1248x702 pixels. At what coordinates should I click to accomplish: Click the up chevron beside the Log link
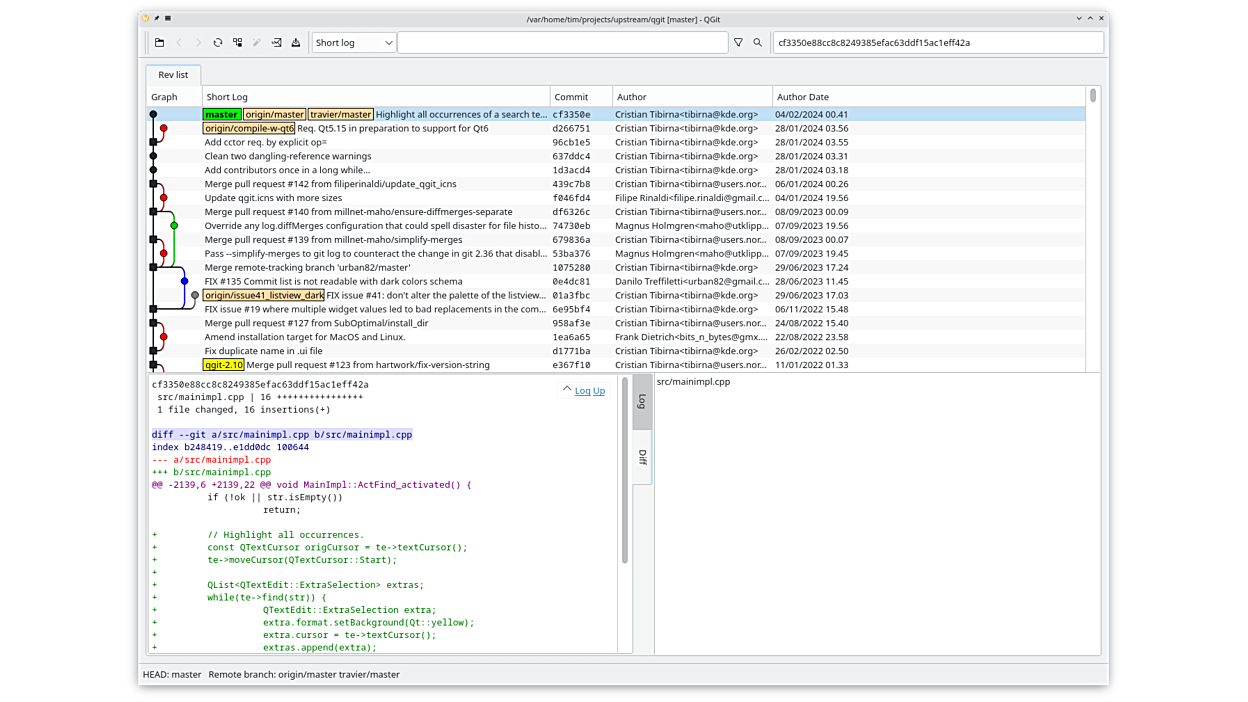pyautogui.click(x=566, y=390)
